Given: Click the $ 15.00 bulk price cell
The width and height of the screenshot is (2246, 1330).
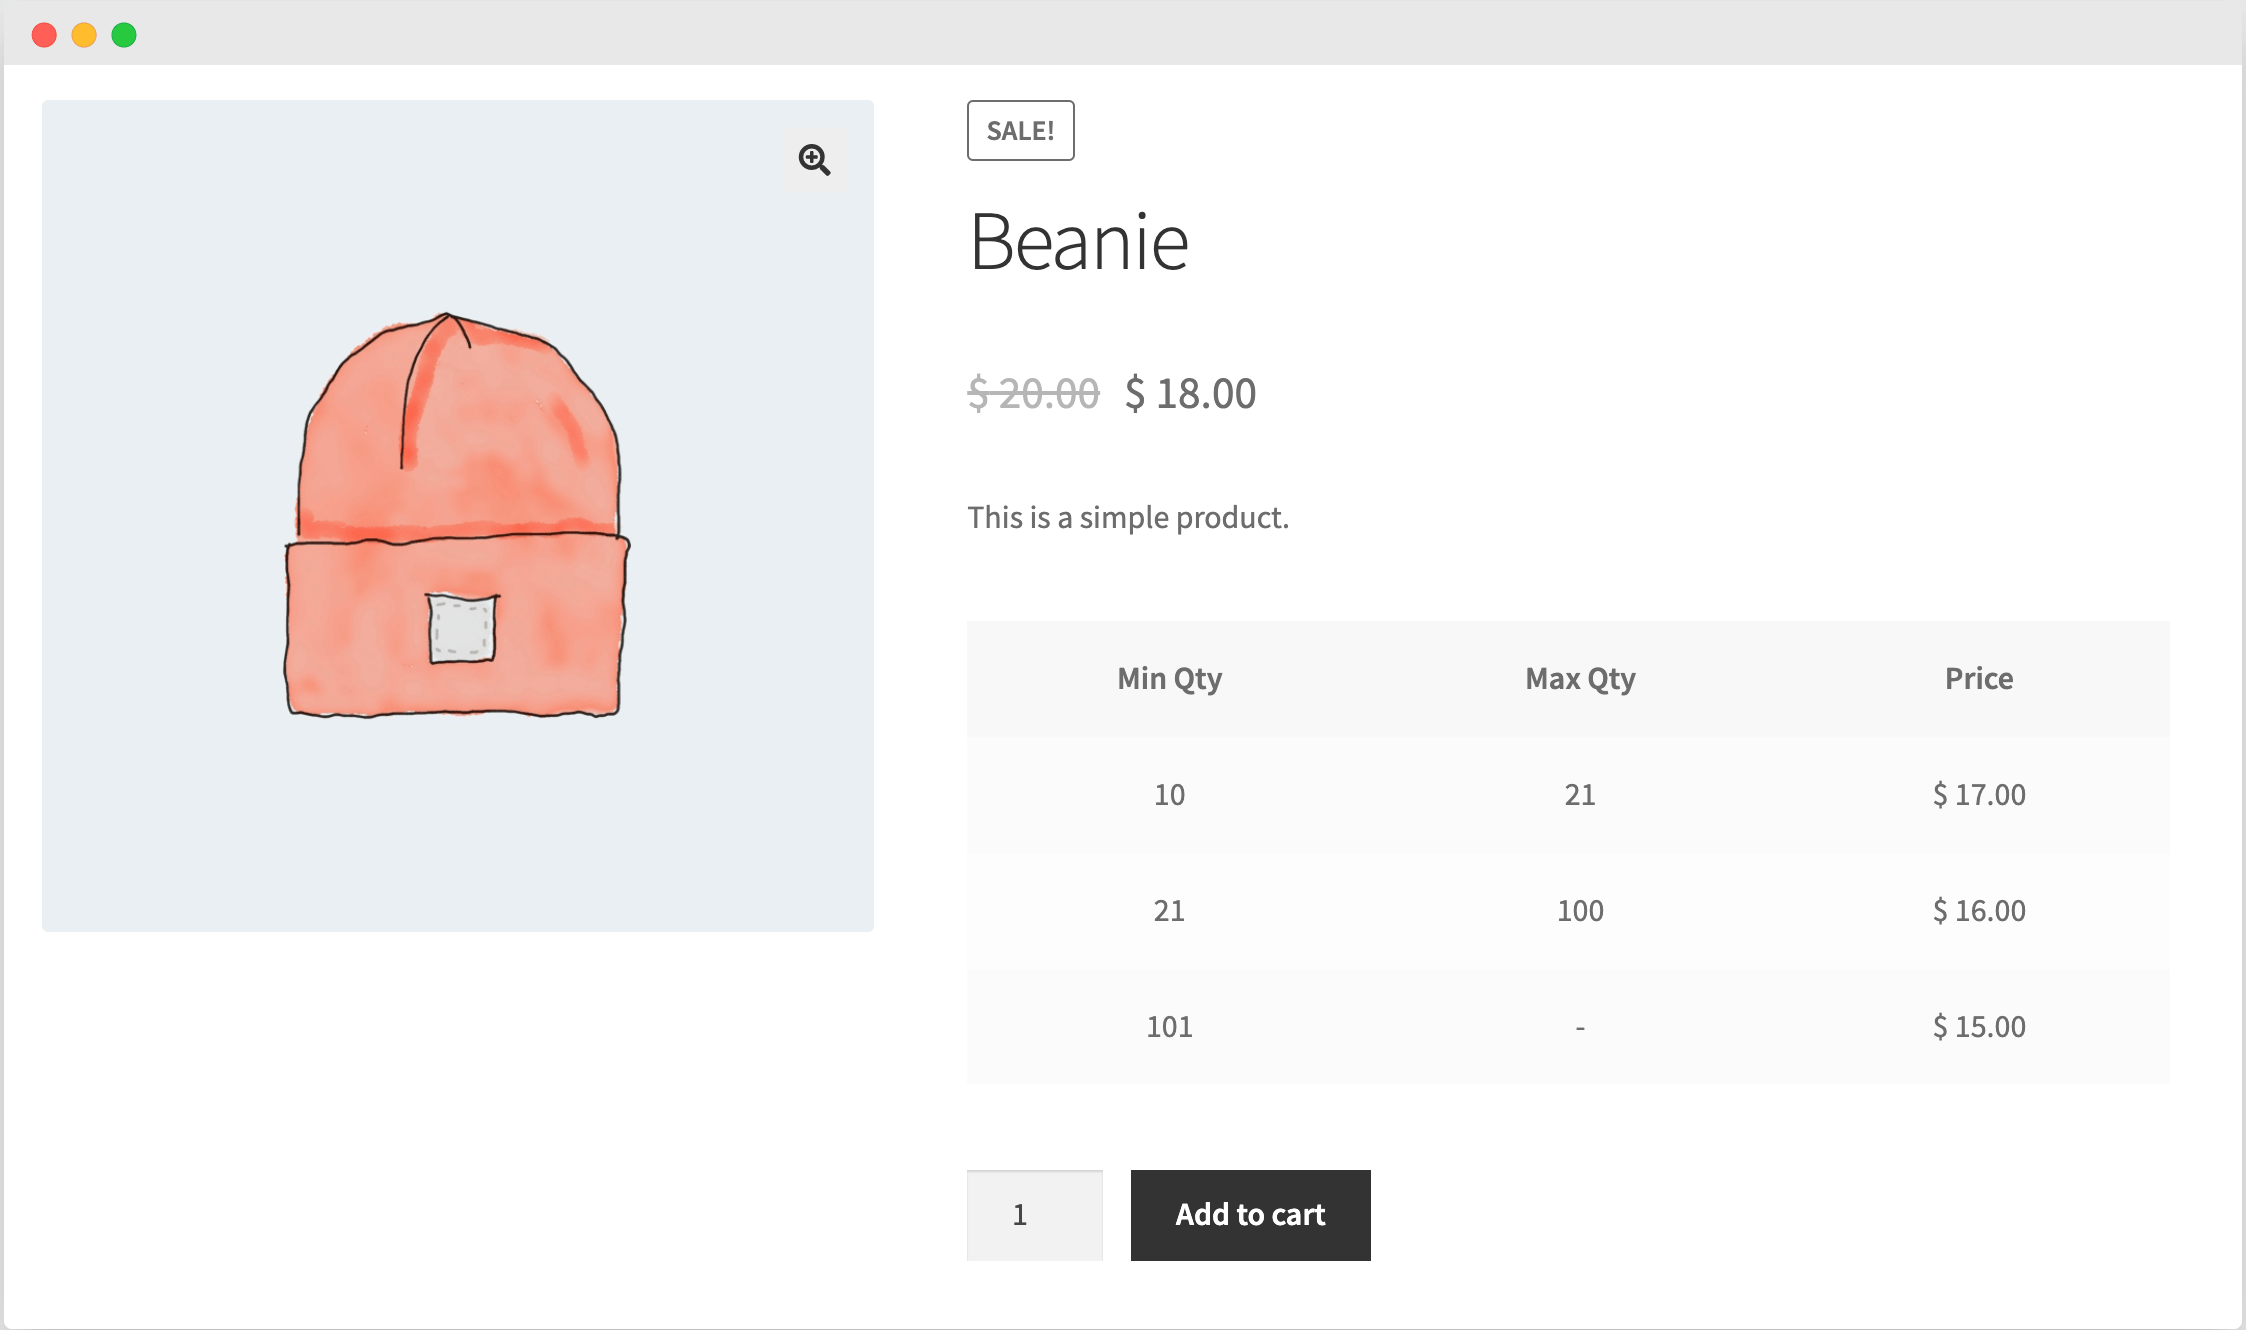Looking at the screenshot, I should (1978, 1026).
